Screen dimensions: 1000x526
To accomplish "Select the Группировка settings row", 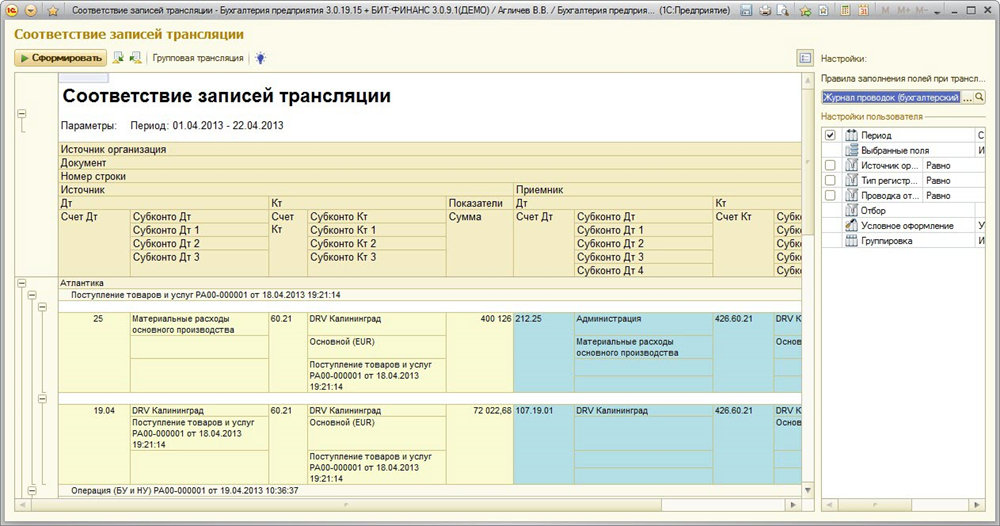I will tap(890, 241).
